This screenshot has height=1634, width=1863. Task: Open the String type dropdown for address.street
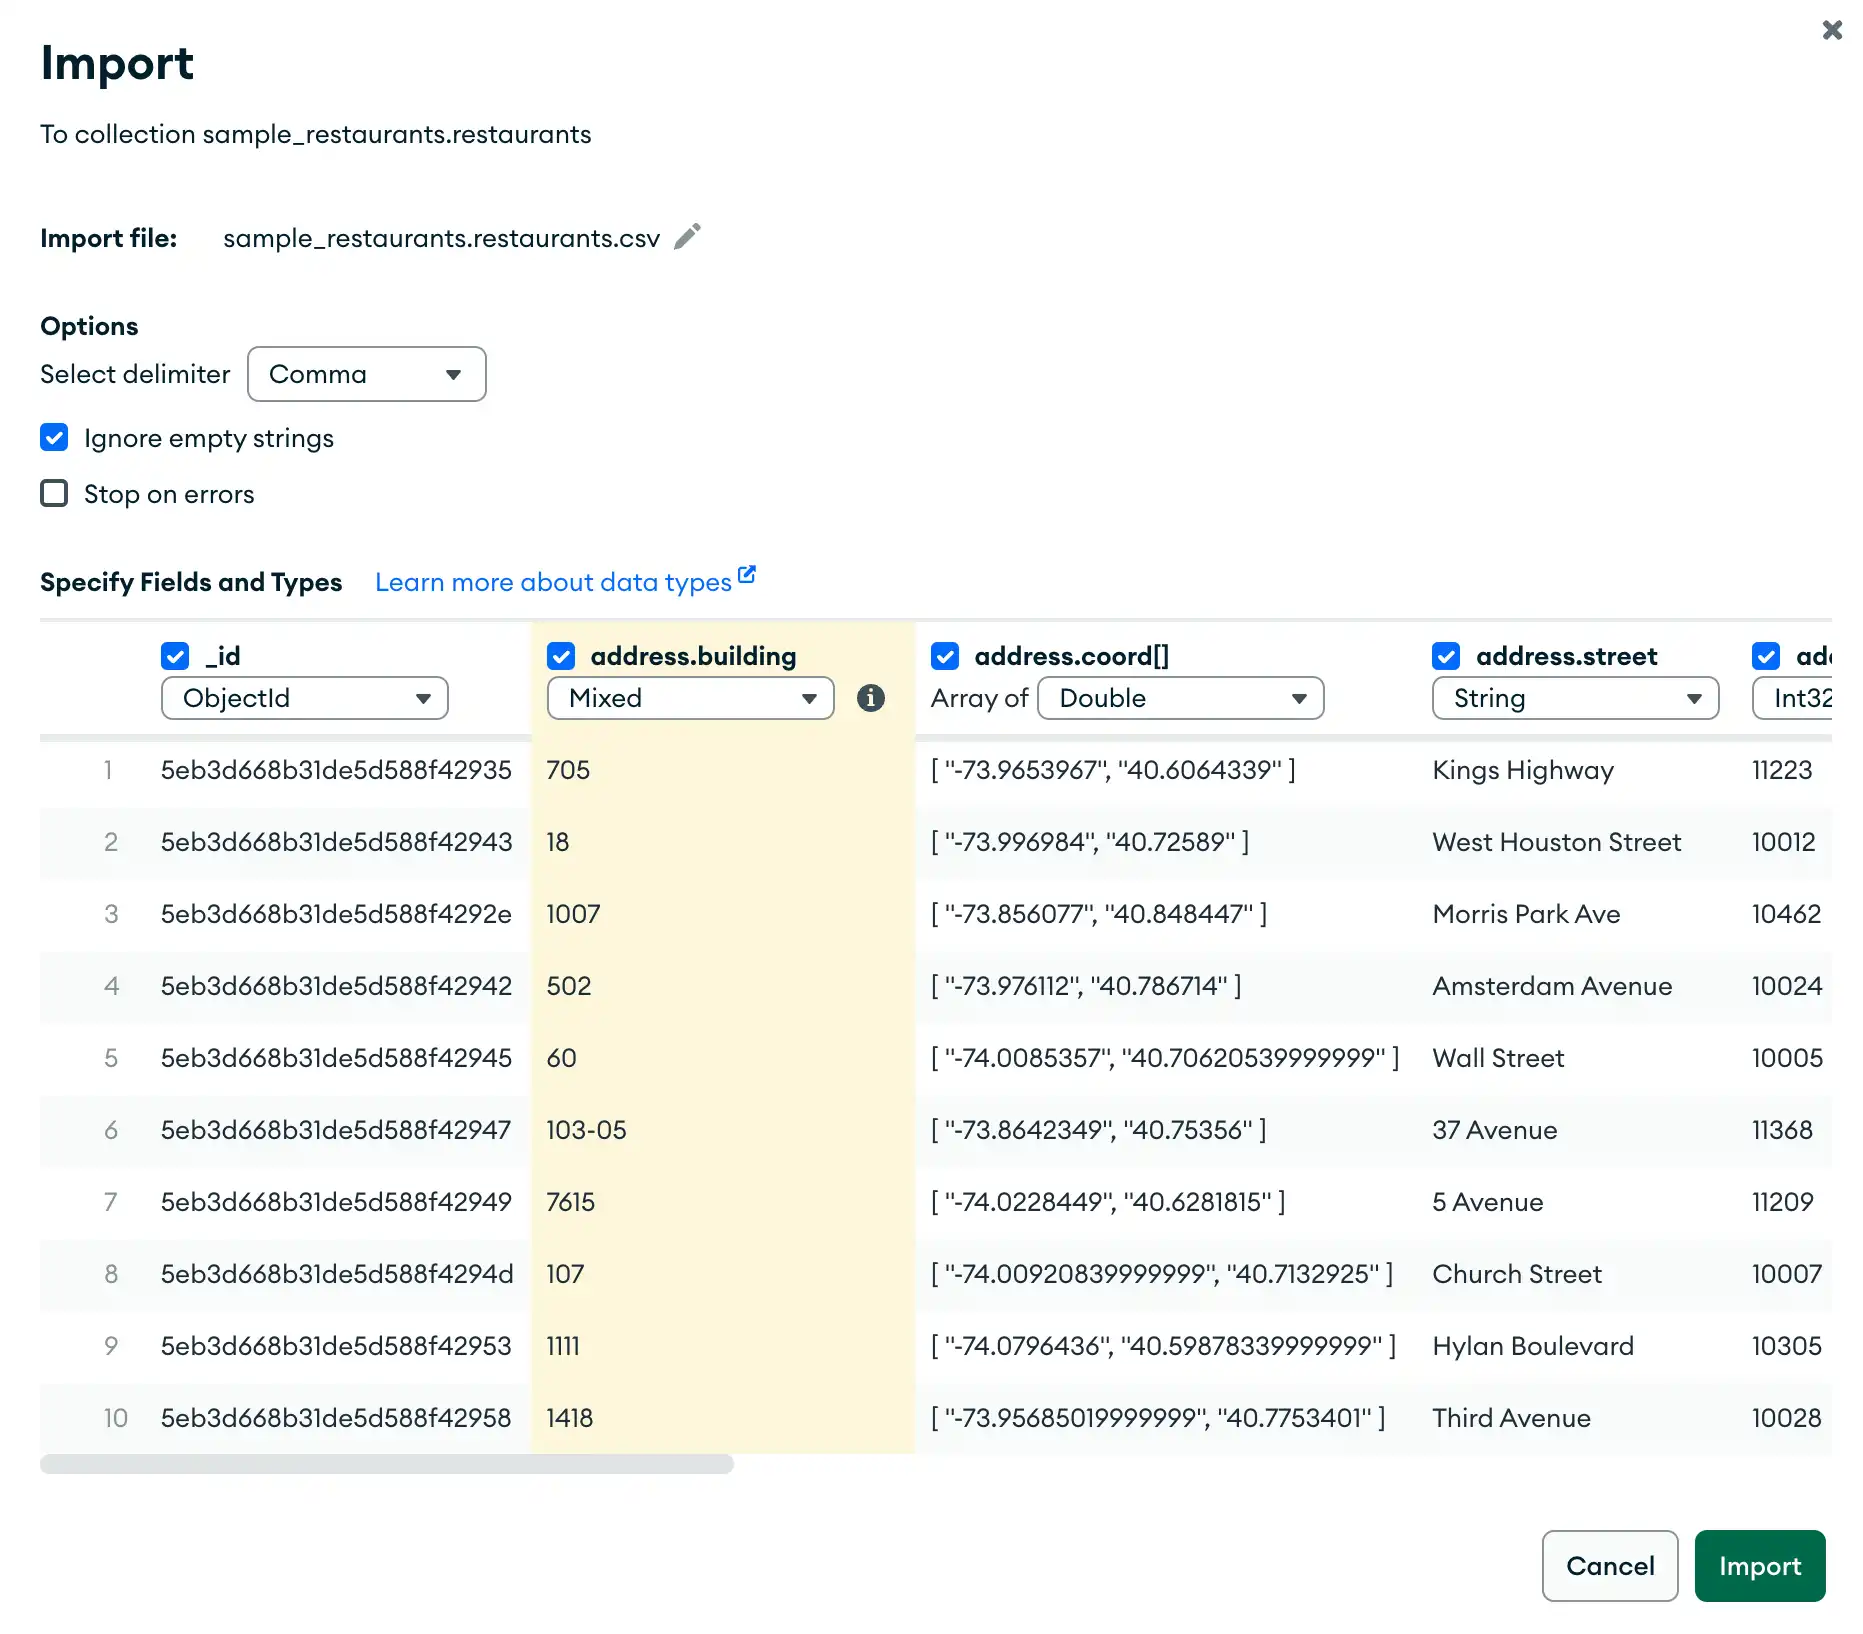pos(1574,698)
